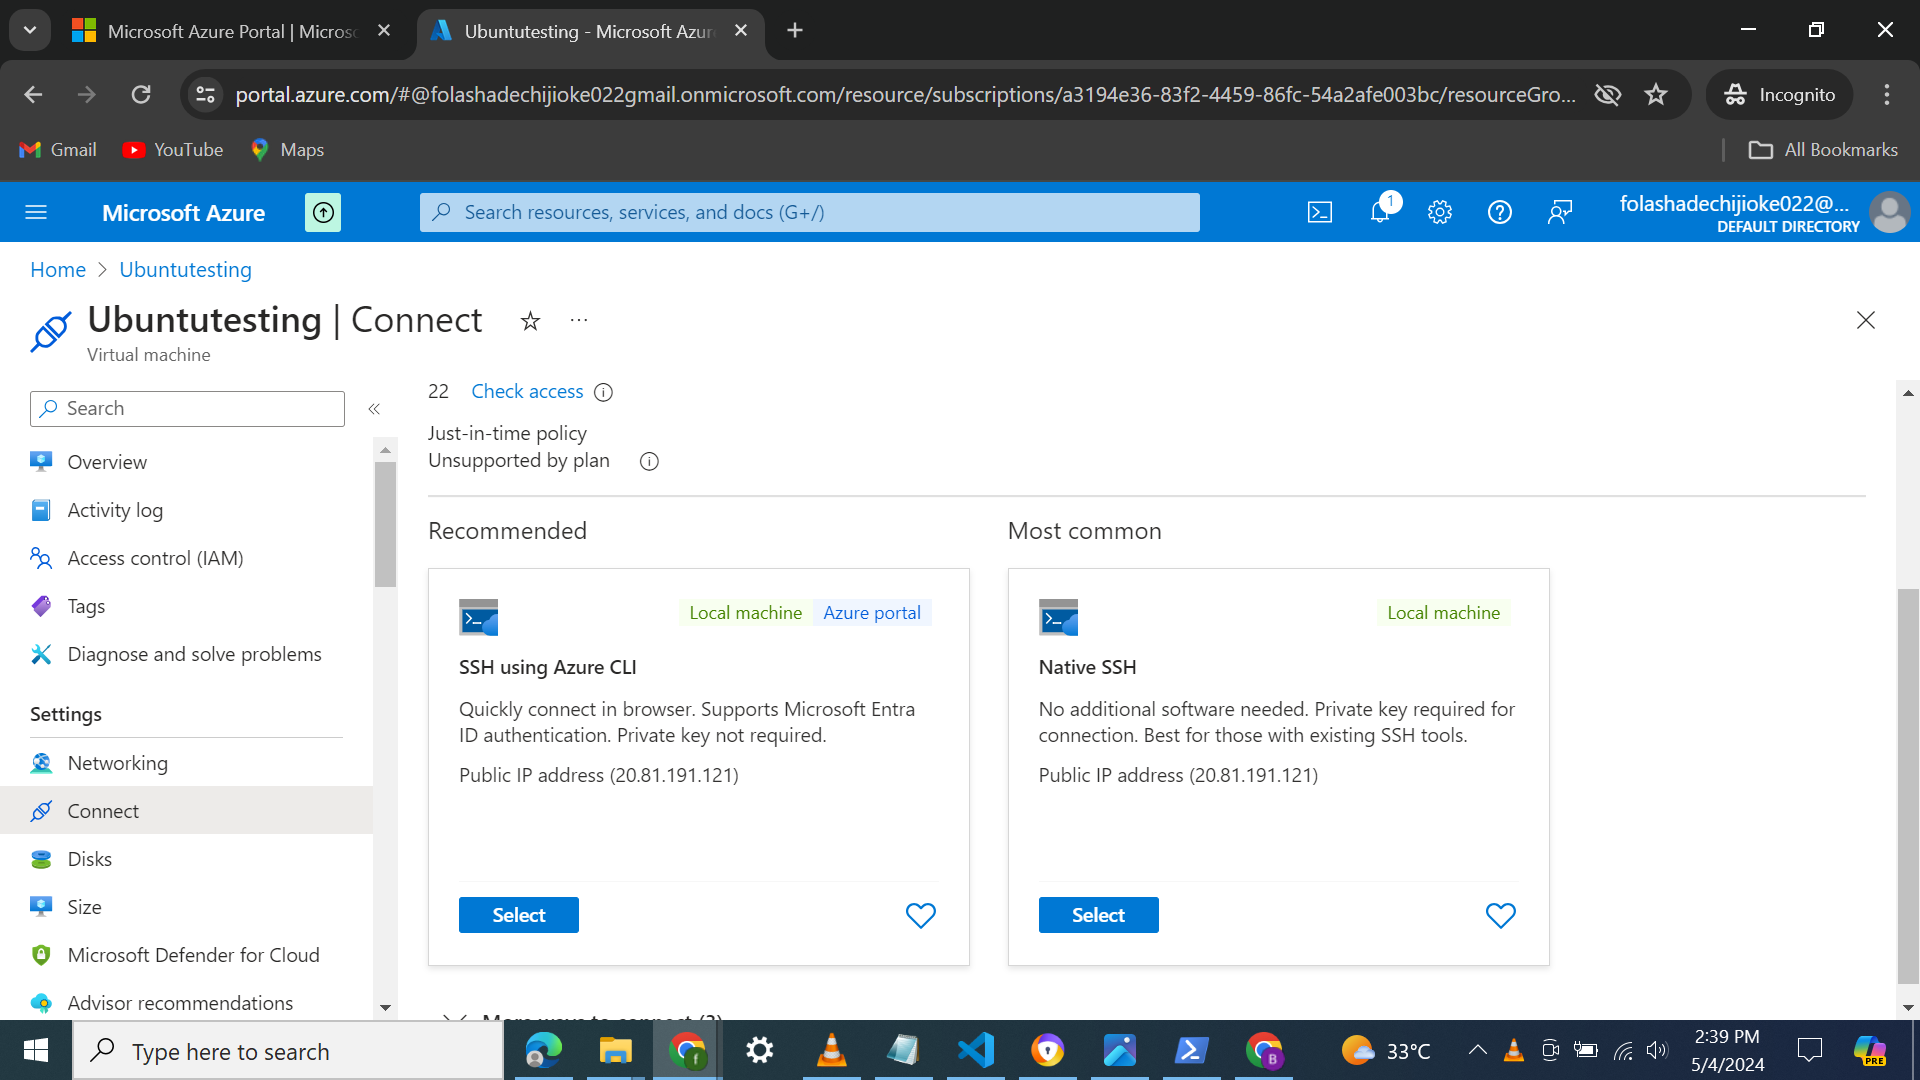Favorite the SSH using Azure CLI card
Viewport: 1920px width, 1080px height.
(920, 915)
